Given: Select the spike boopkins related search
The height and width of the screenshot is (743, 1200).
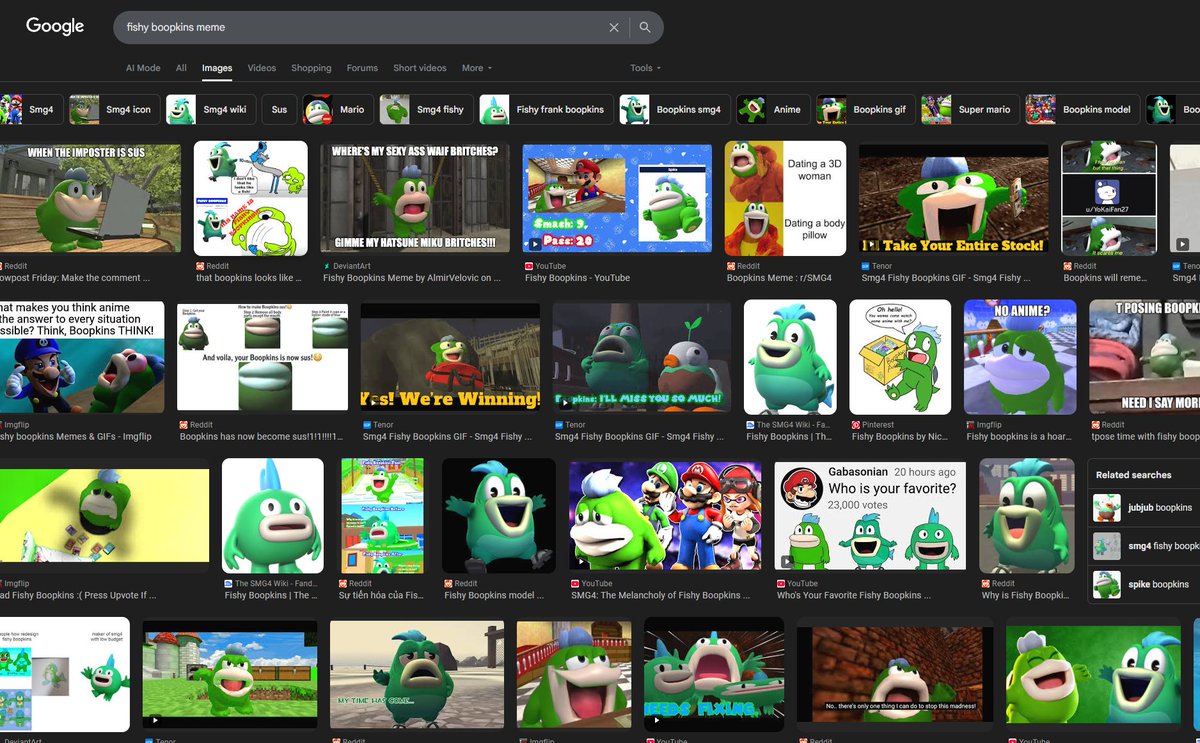Looking at the screenshot, I should pyautogui.click(x=1144, y=584).
